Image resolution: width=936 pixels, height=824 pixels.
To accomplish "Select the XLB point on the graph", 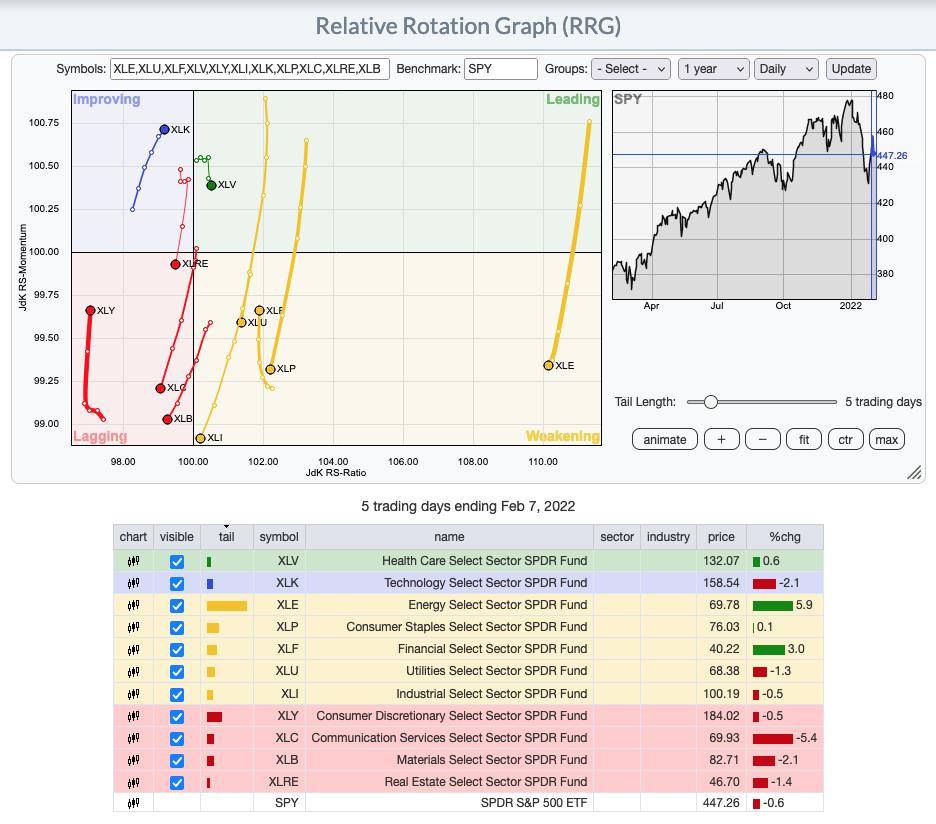I will coord(168,420).
